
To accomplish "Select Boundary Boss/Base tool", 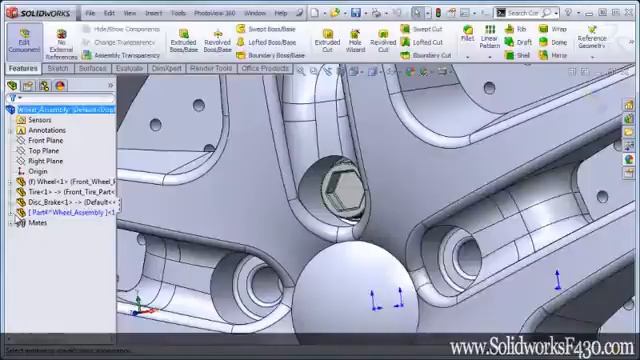I will (271, 55).
